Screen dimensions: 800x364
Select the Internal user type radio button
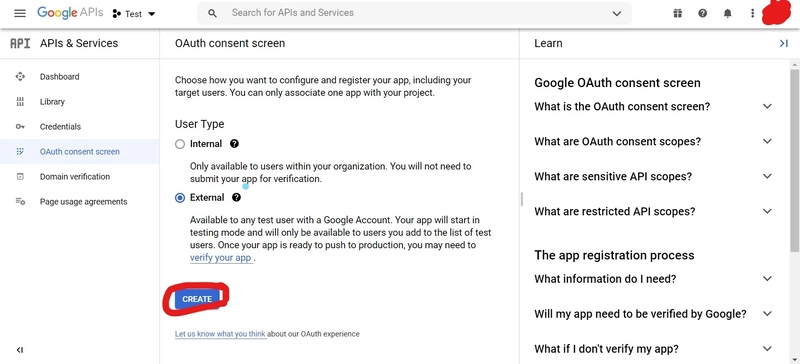point(180,144)
